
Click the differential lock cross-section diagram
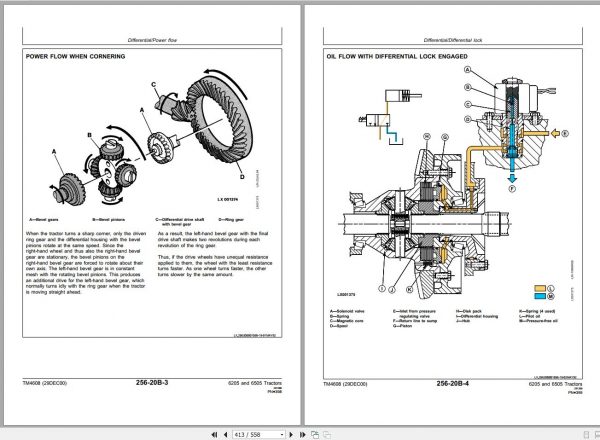click(425, 222)
